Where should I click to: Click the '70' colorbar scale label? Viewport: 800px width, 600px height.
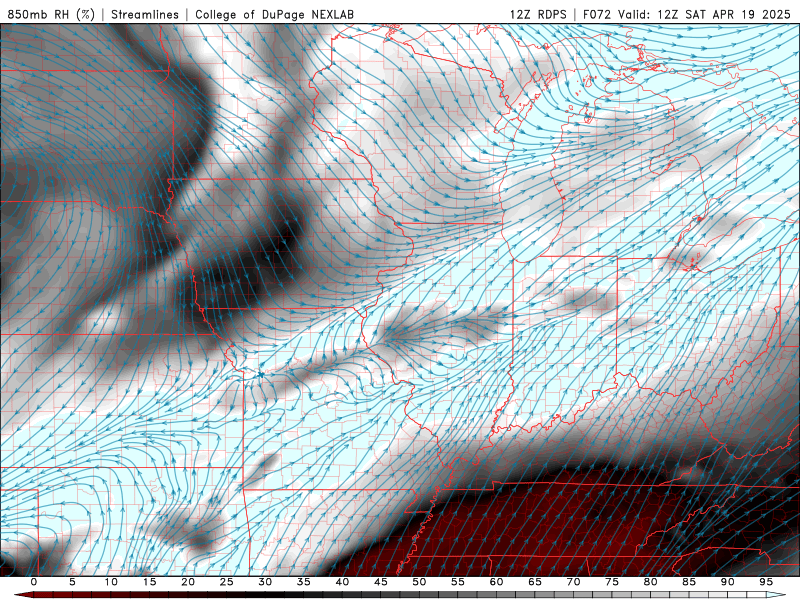point(573,582)
